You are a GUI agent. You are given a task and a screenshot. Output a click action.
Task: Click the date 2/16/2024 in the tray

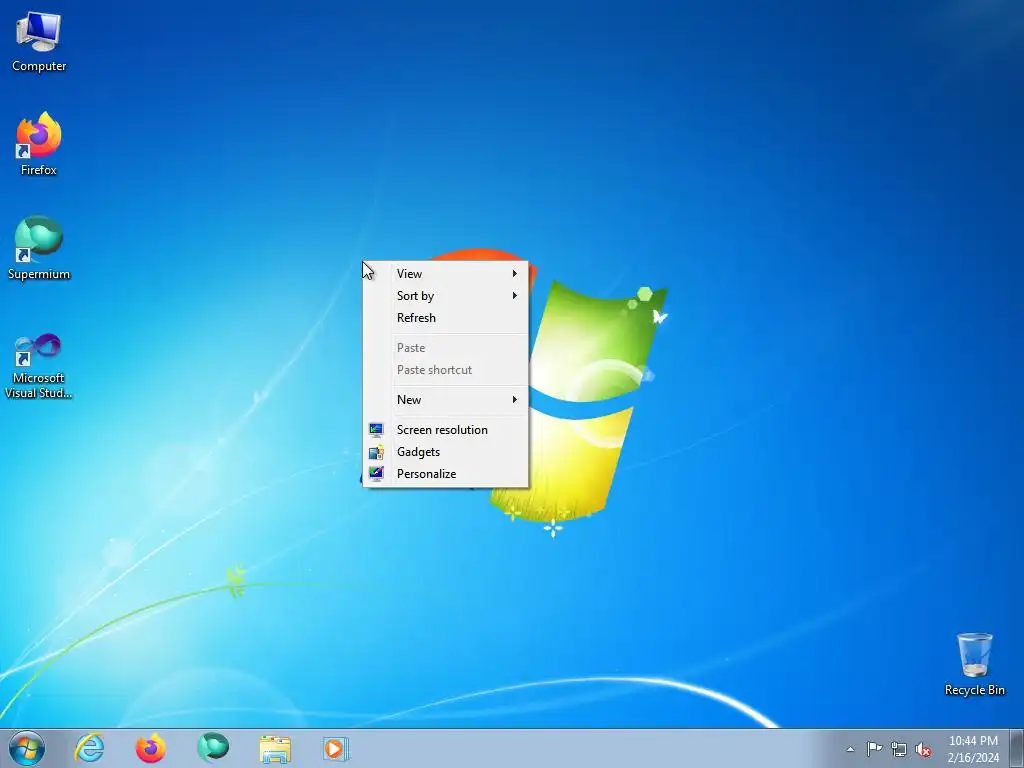point(973,758)
